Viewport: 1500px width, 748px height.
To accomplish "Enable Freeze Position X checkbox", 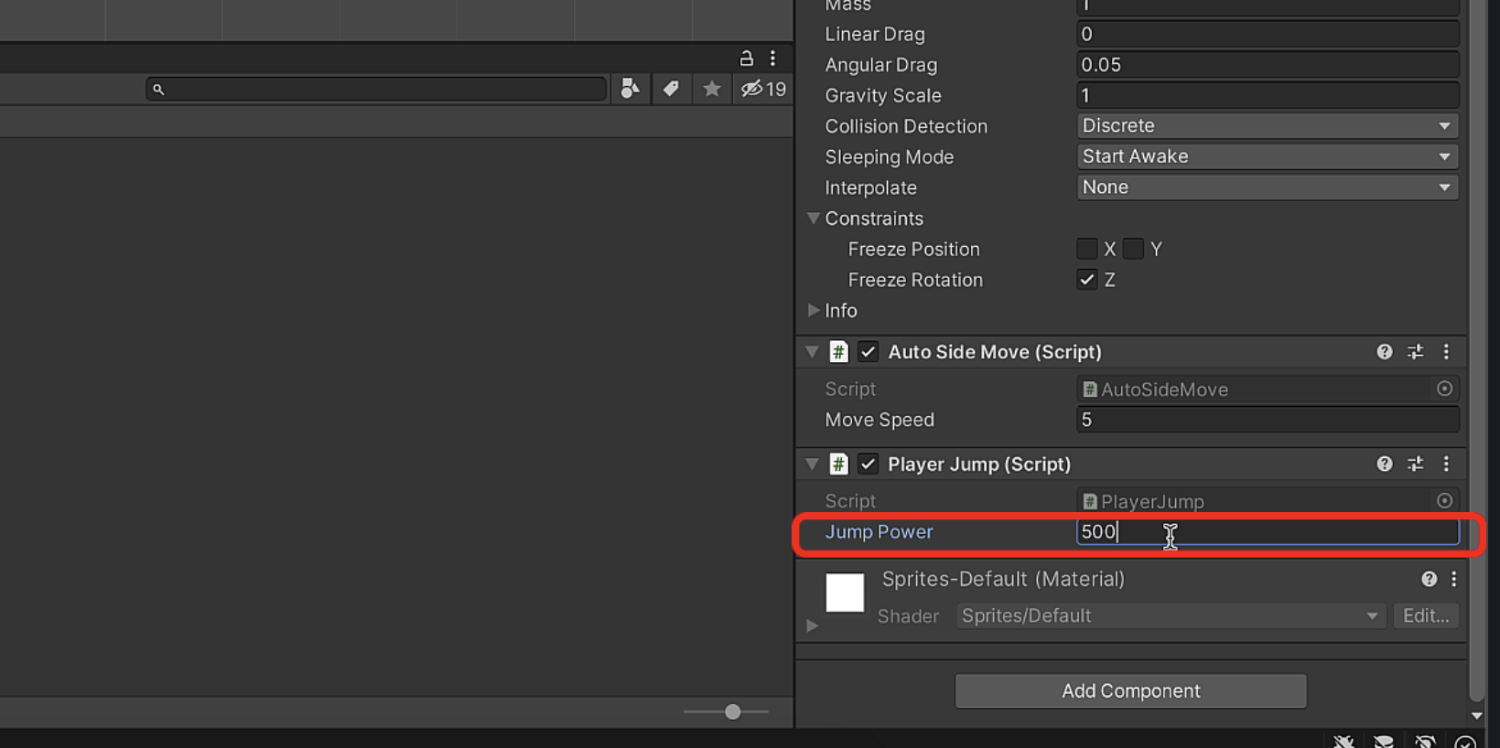I will coord(1087,249).
